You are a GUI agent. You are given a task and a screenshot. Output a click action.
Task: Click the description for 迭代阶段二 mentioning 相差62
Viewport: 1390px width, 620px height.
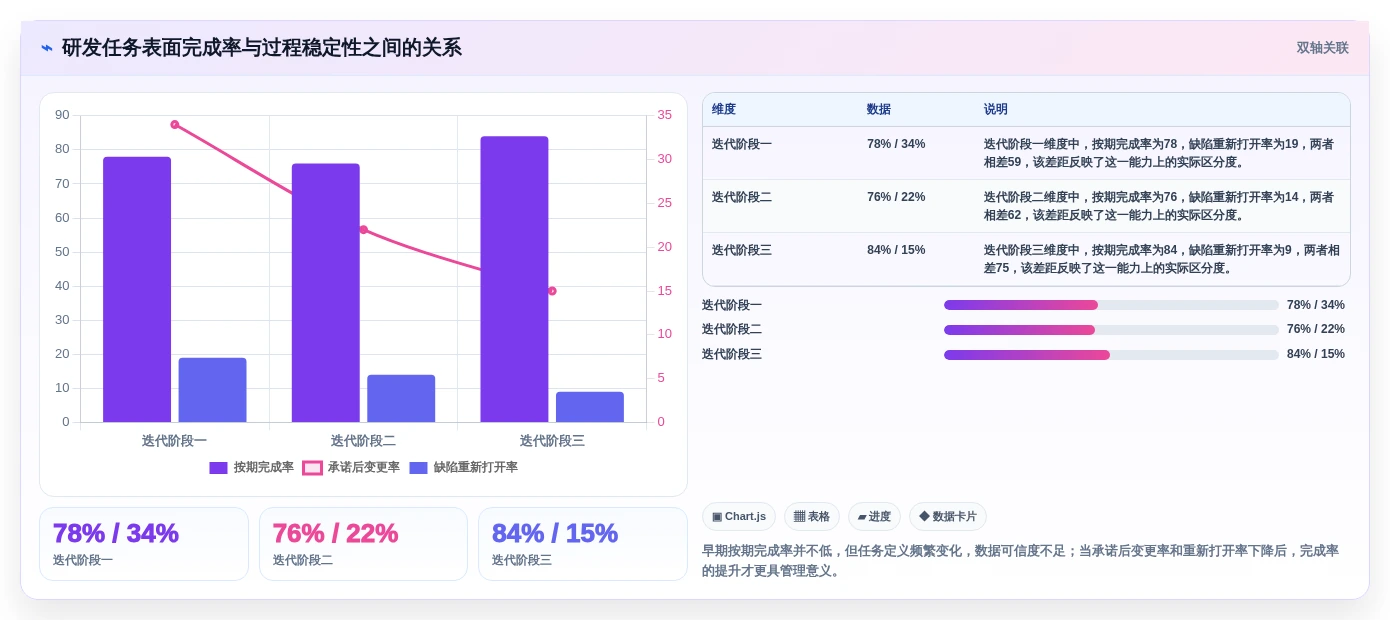click(x=1159, y=206)
